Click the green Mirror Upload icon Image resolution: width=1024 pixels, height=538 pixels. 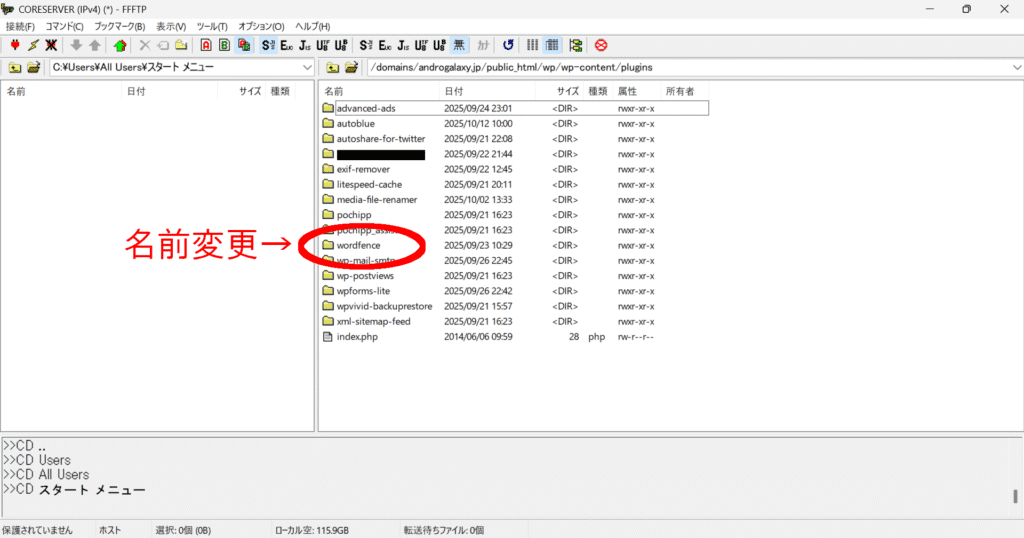120,45
